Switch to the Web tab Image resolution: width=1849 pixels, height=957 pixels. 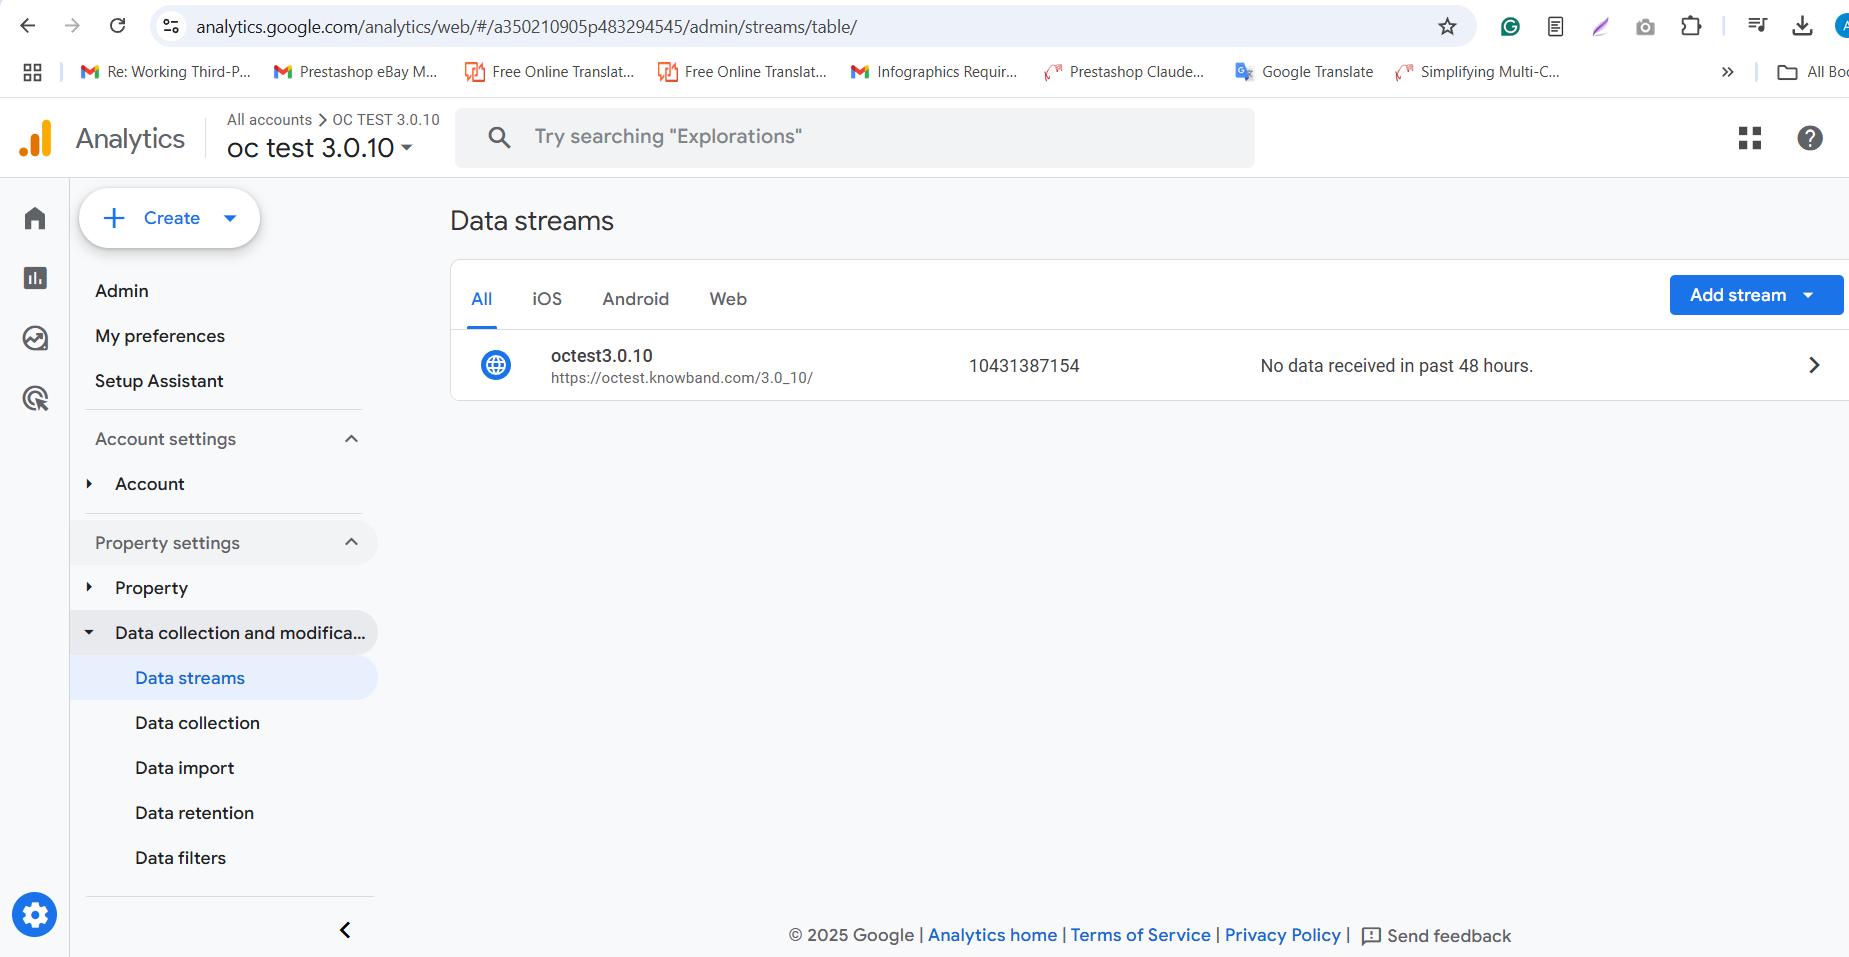728,299
